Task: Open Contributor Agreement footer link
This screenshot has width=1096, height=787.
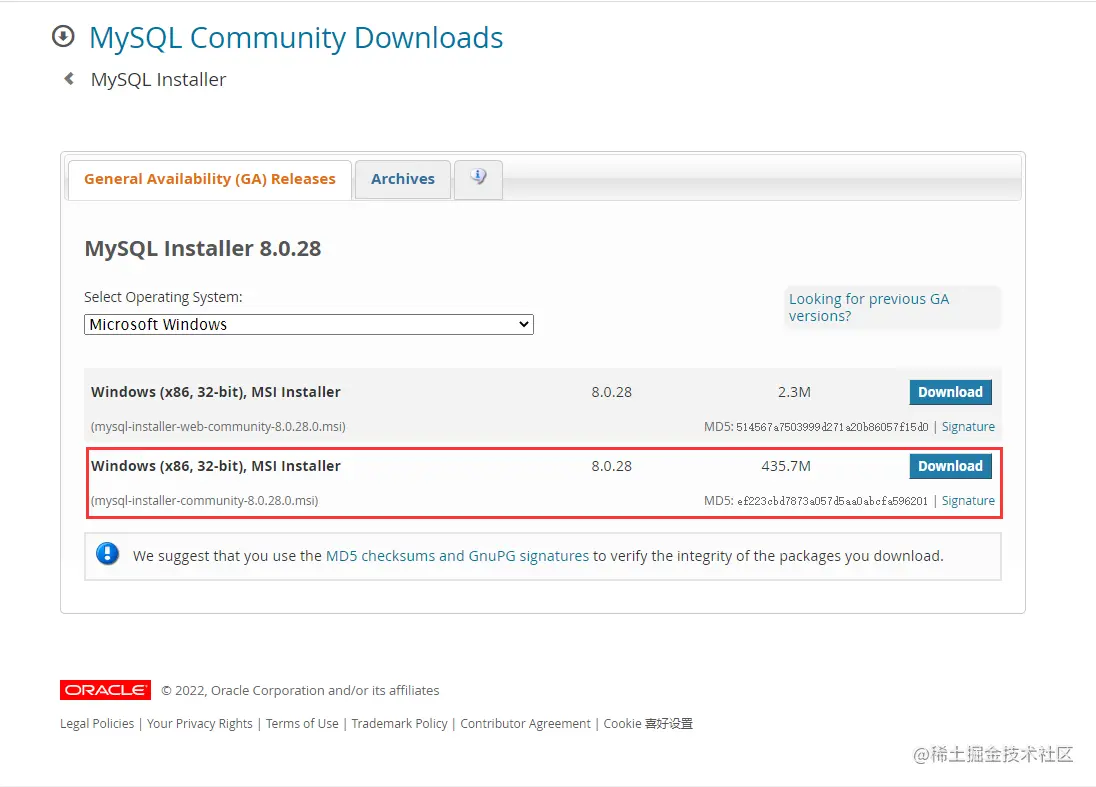Action: click(525, 723)
